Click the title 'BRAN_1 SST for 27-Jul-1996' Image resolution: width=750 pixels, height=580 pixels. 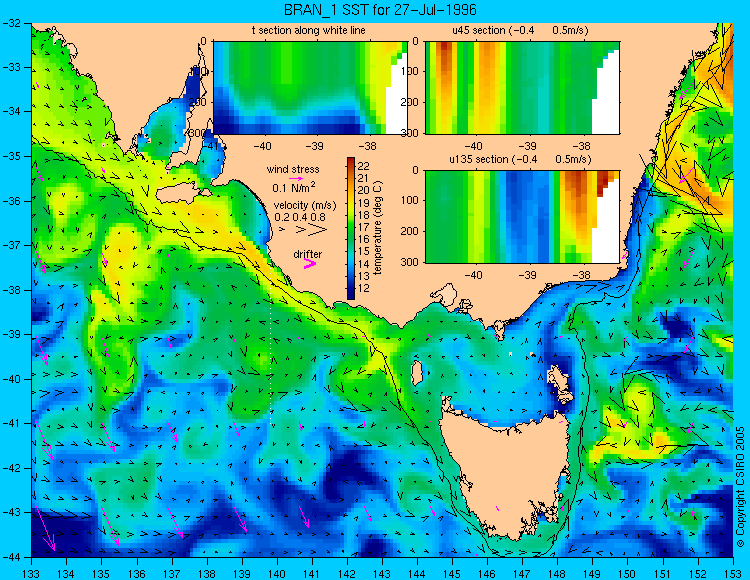380,10
